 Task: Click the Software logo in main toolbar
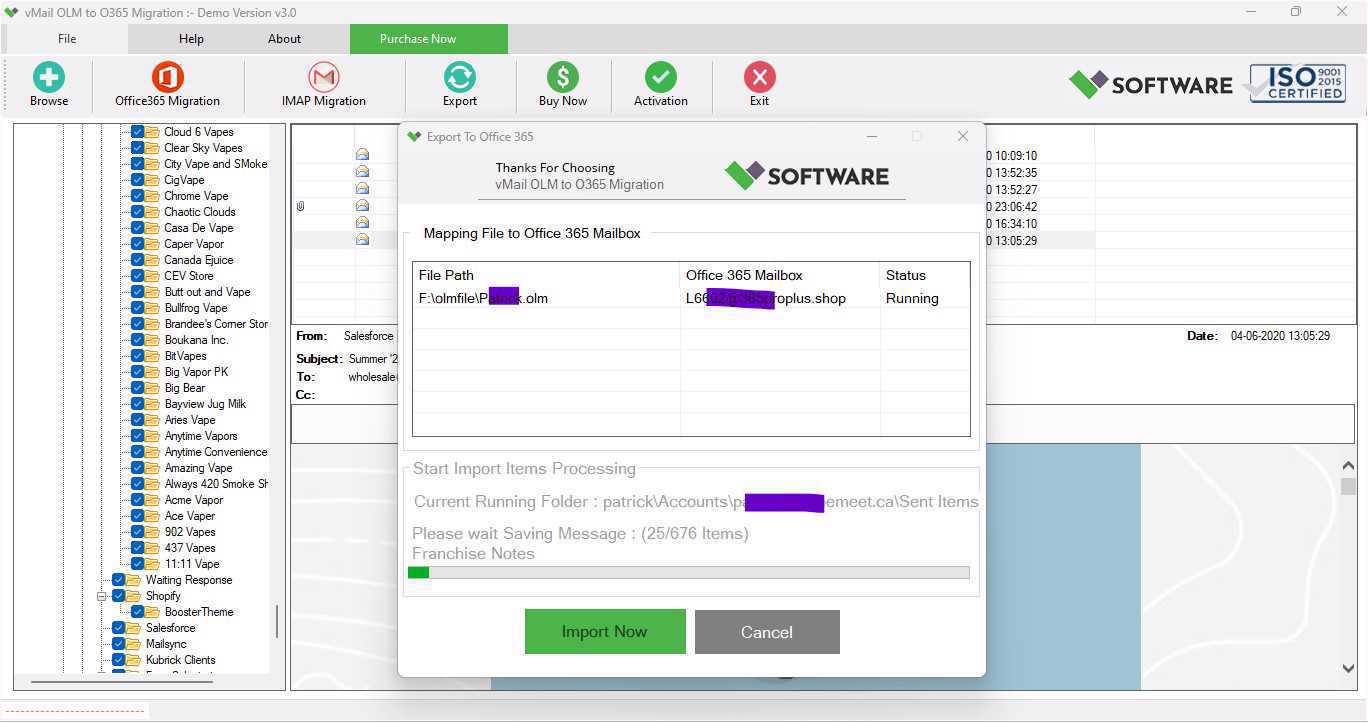tap(1150, 84)
